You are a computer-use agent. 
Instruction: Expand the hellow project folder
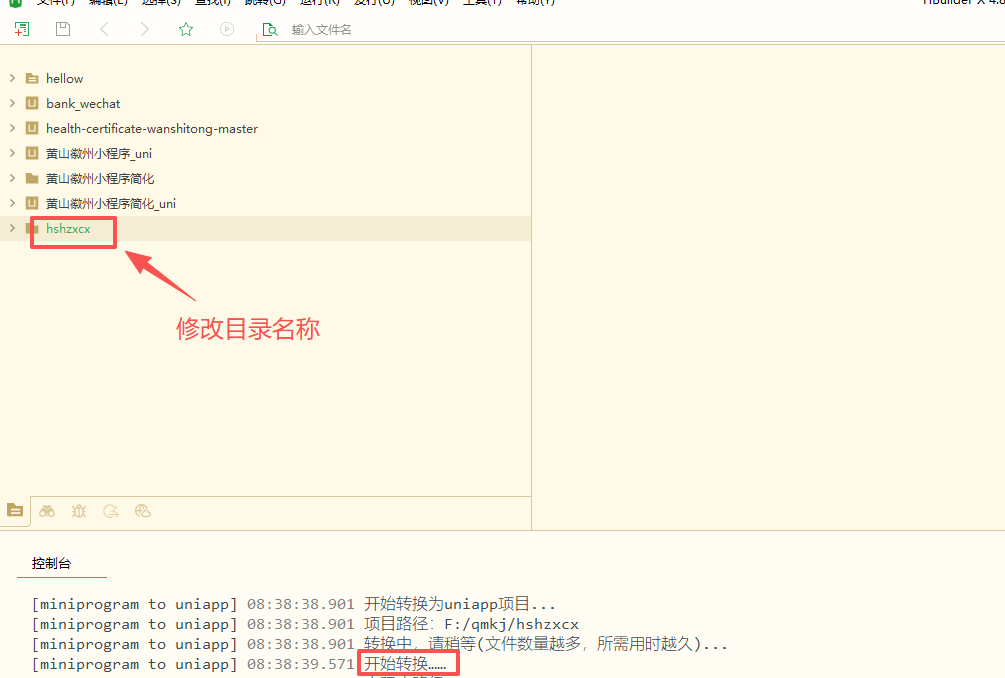(12, 78)
